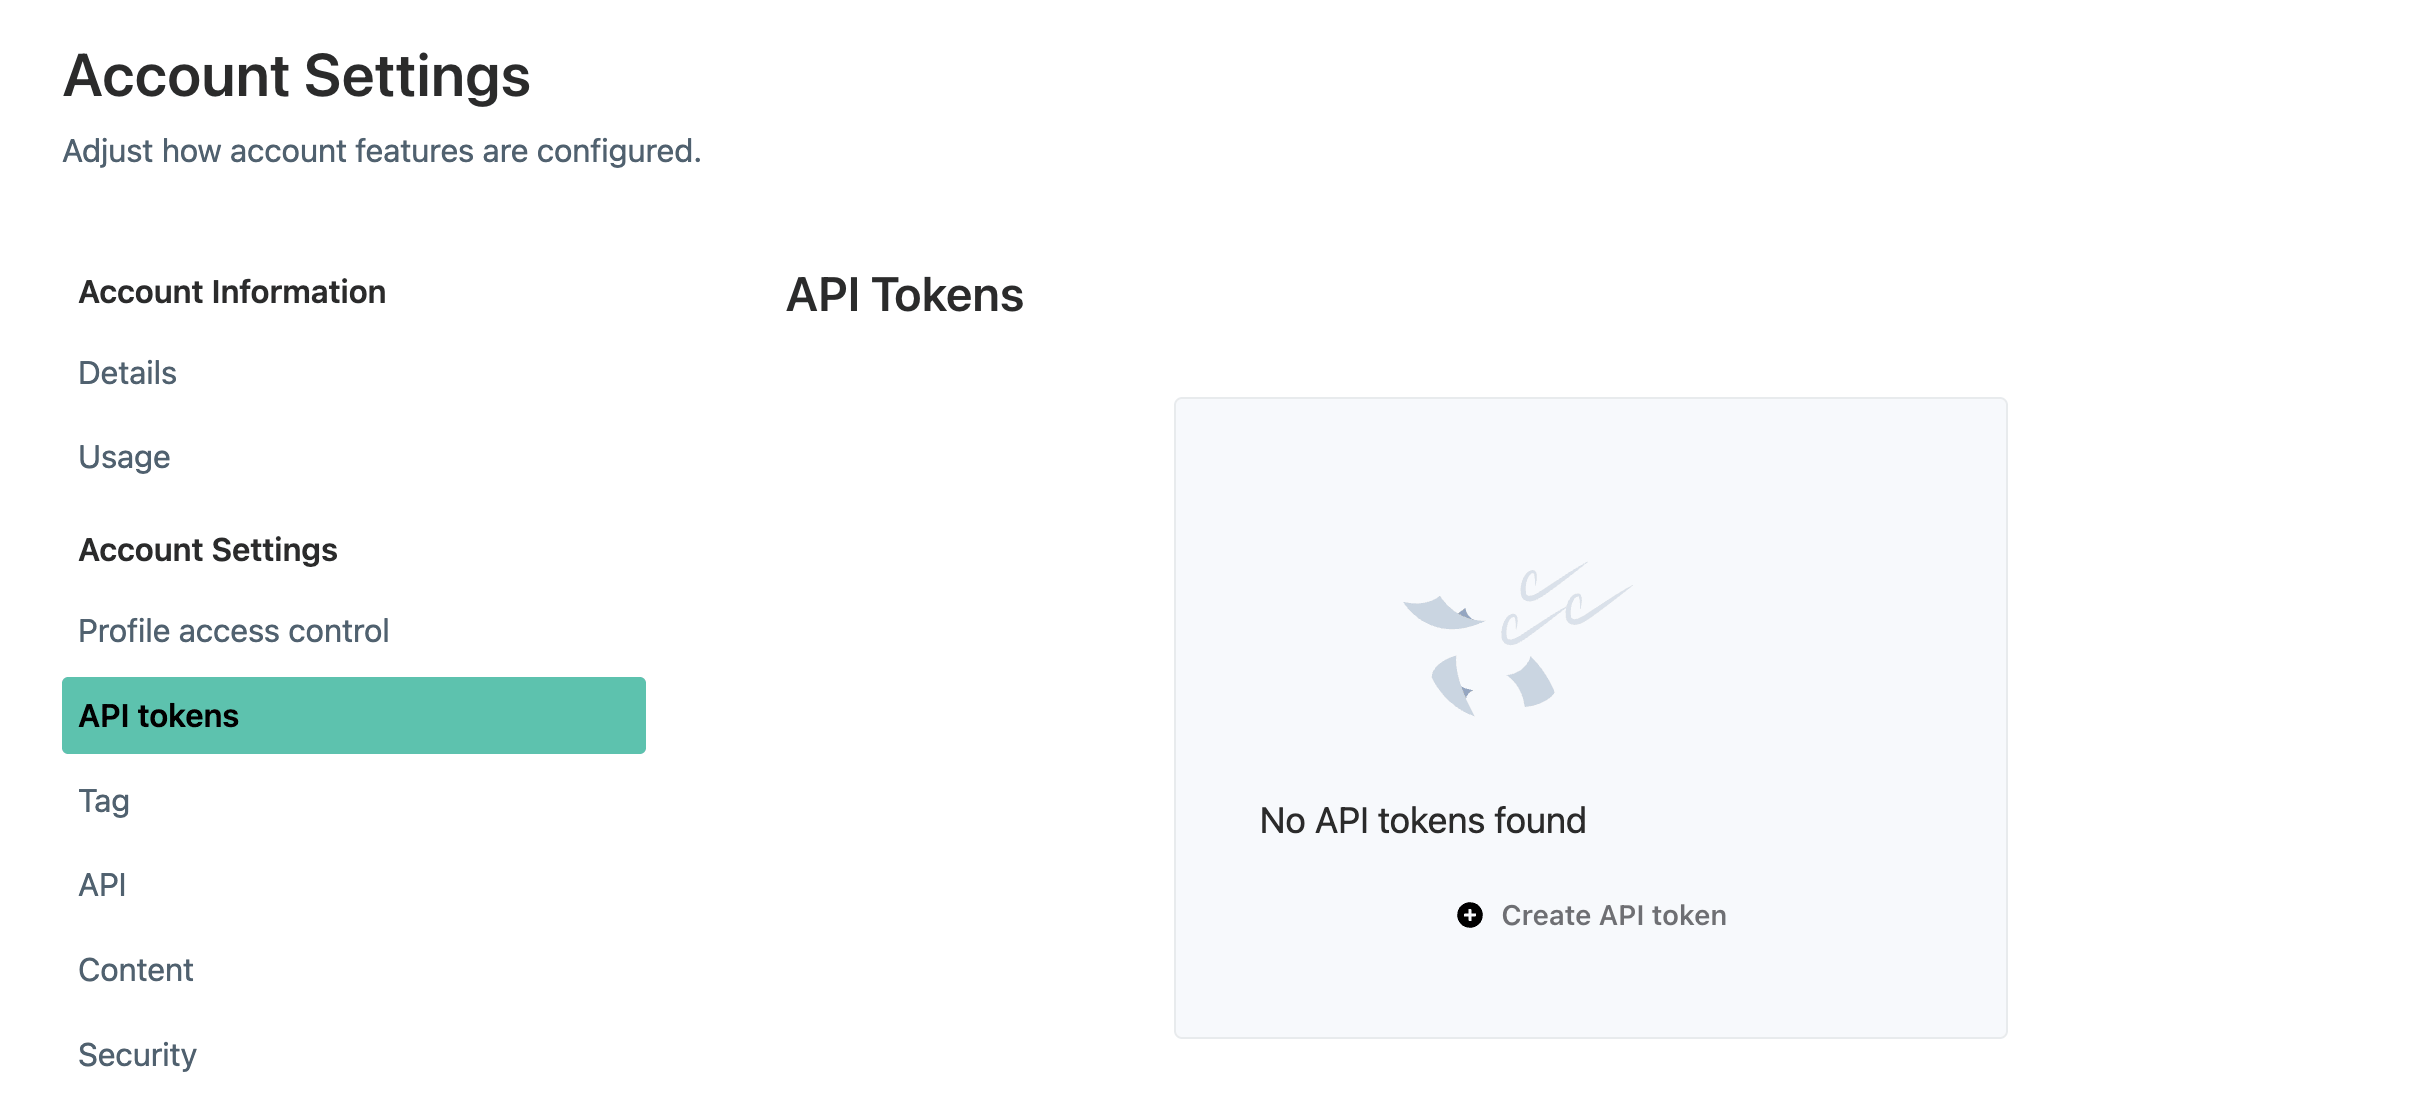Click the Account Information sidebar header
This screenshot has height=1112, width=2430.
click(232, 292)
